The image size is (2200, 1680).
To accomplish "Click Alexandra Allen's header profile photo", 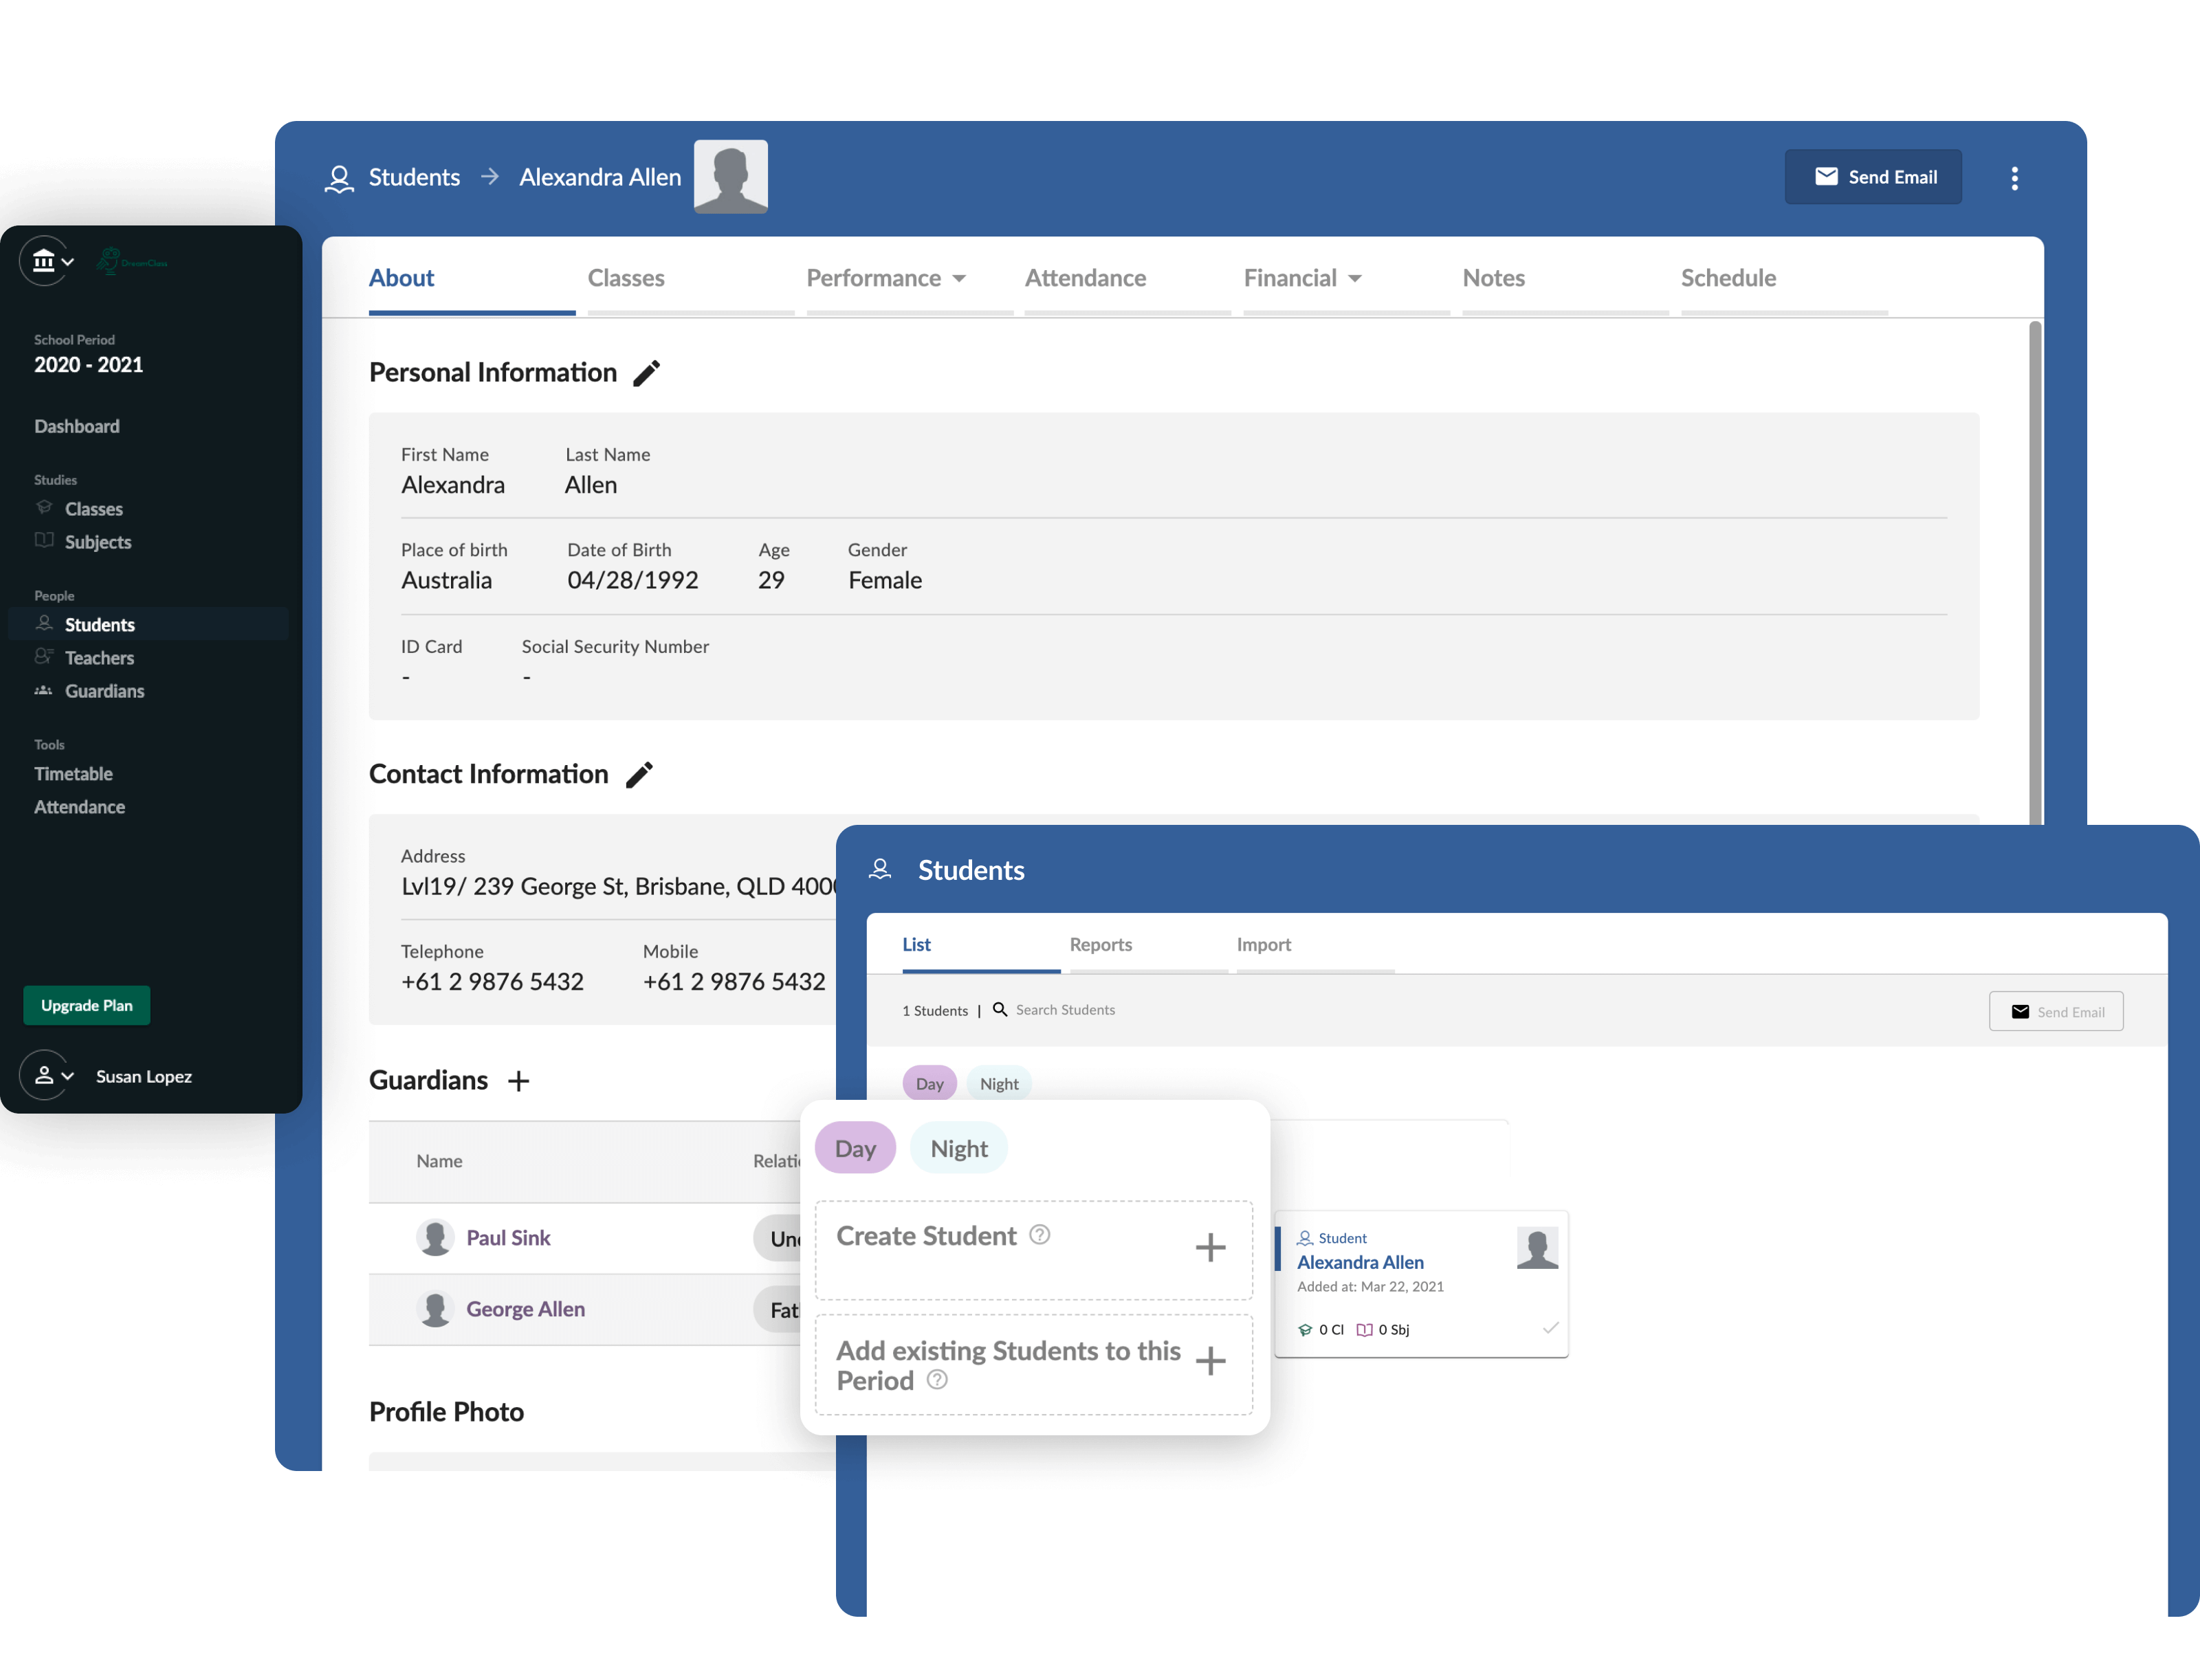I will 731,176.
